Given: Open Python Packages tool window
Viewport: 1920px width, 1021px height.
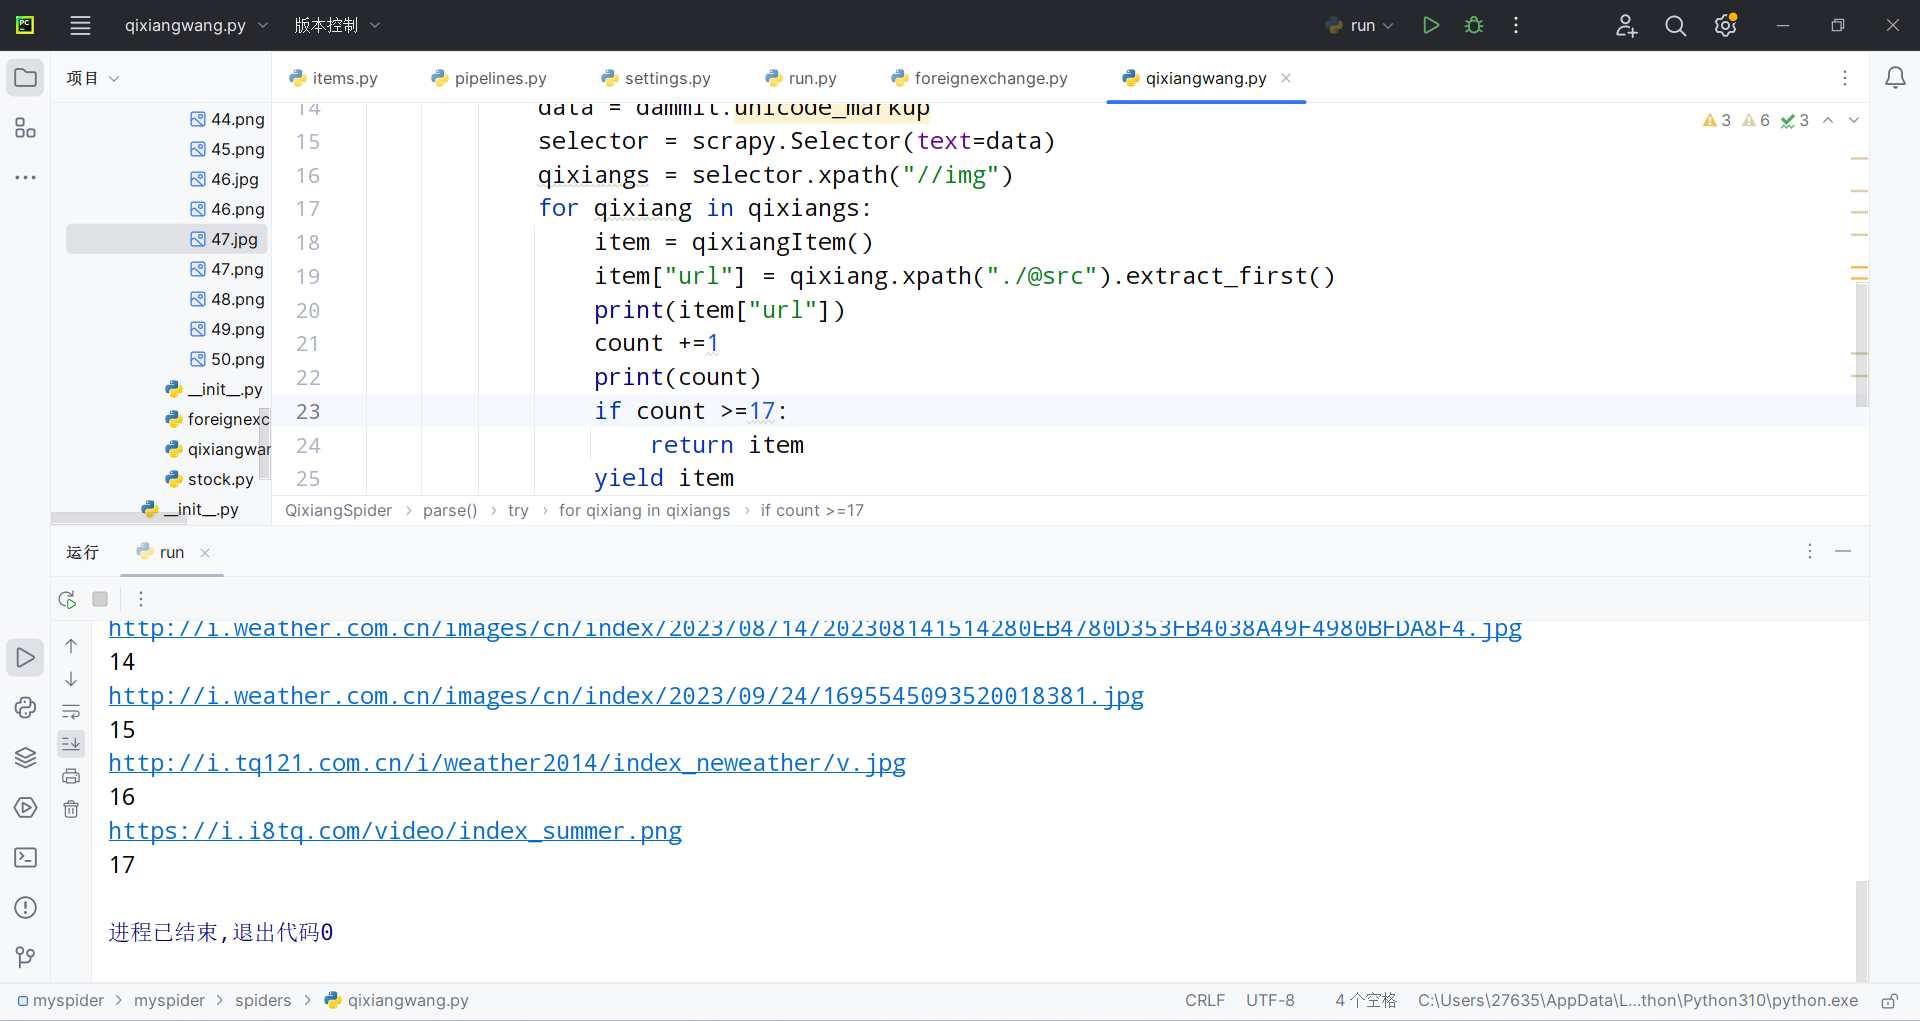Looking at the screenshot, I should [26, 758].
